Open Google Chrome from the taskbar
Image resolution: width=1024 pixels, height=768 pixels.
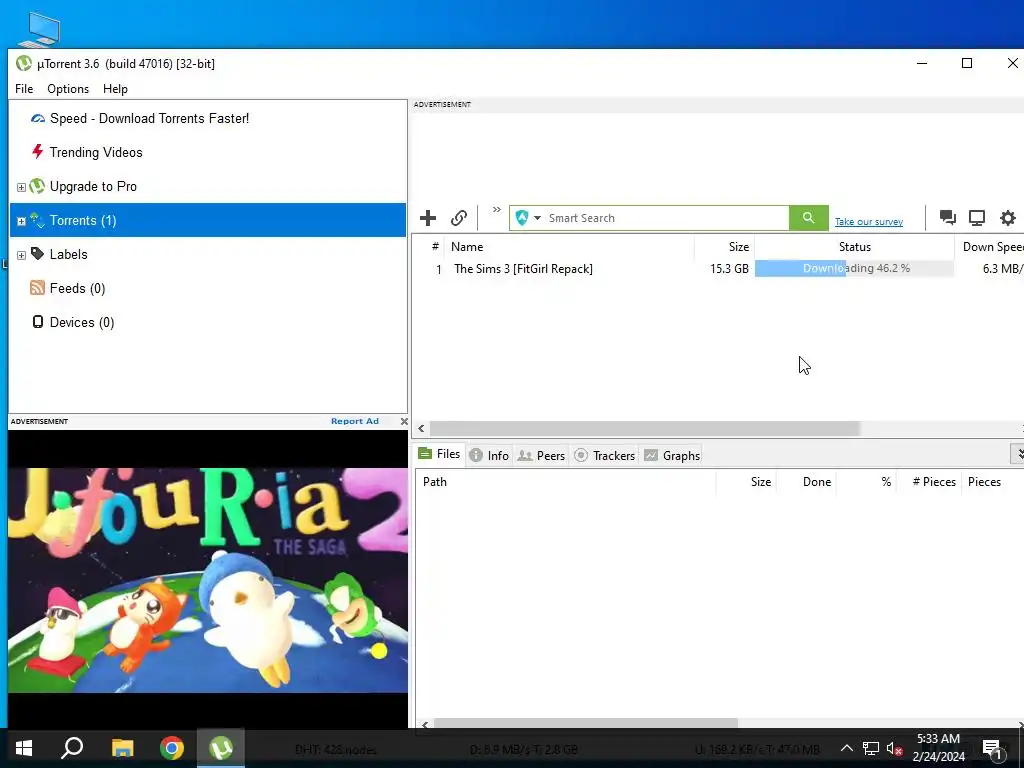click(172, 748)
